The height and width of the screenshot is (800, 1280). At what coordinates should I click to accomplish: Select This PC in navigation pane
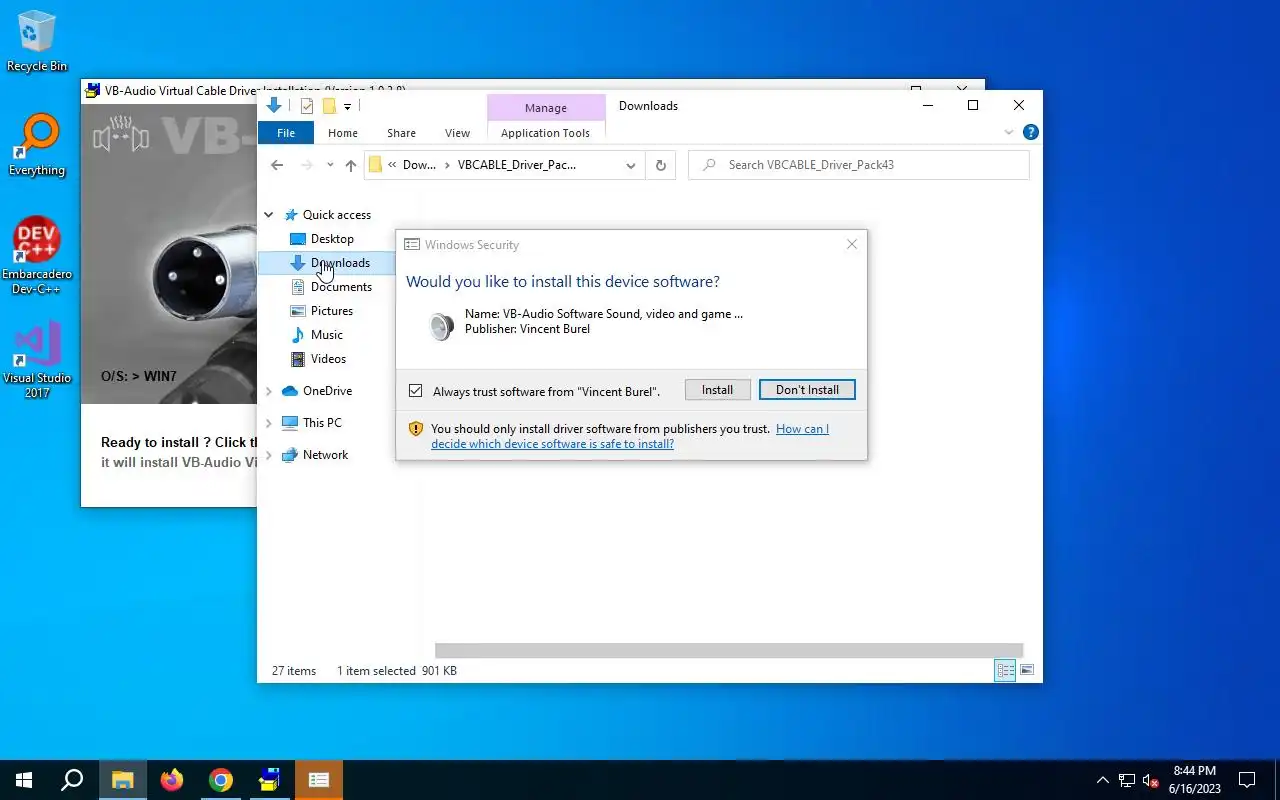pos(322,423)
